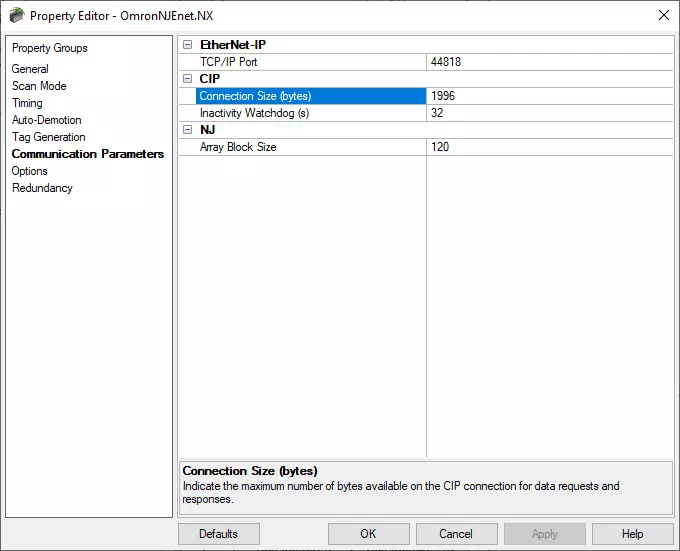Click the Property Groups heading
Viewport: 680px width, 551px height.
(x=49, y=48)
